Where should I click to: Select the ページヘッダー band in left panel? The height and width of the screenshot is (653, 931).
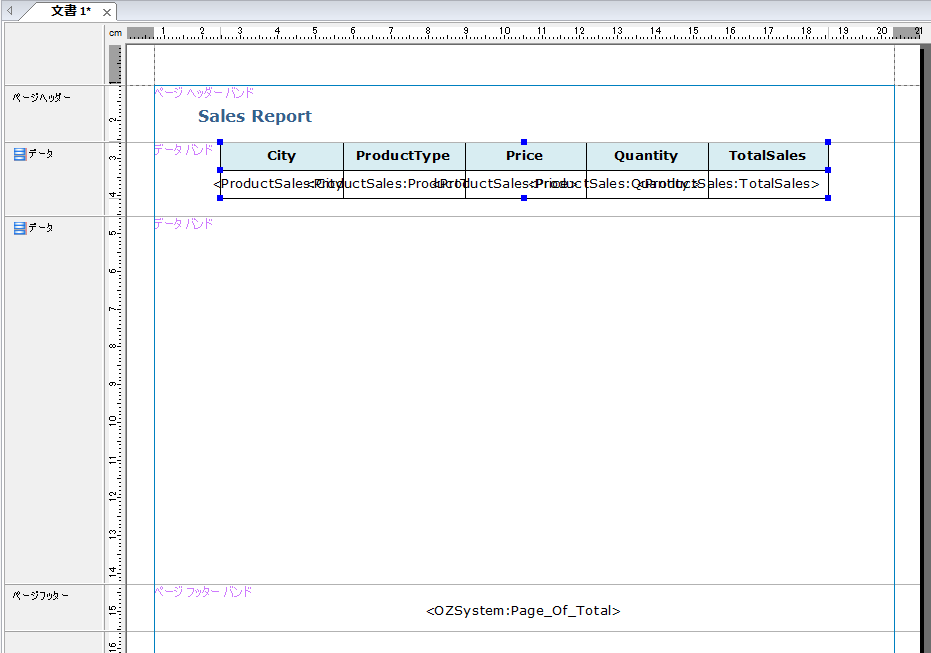pyautogui.click(x=41, y=98)
